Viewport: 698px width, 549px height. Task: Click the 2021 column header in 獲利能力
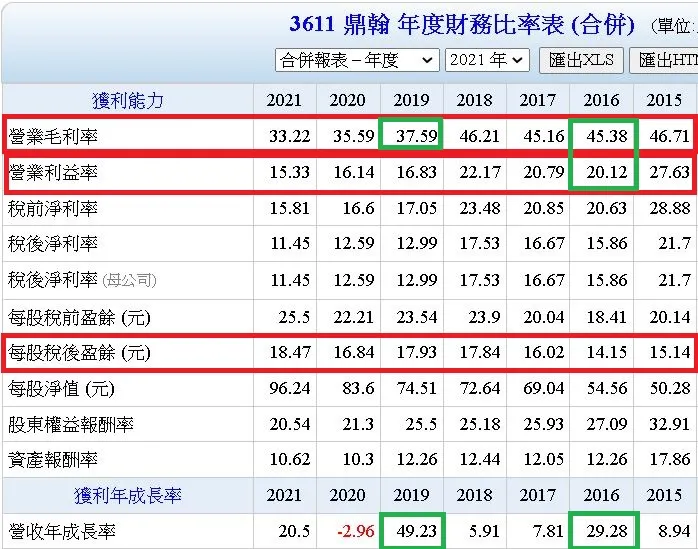(x=284, y=100)
